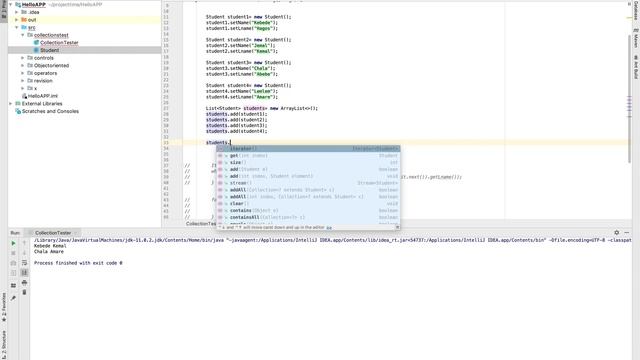Viewport: 640px width, 360px height.
Task: Toggle the pin tab icon in Run panel
Action: tap(13, 298)
